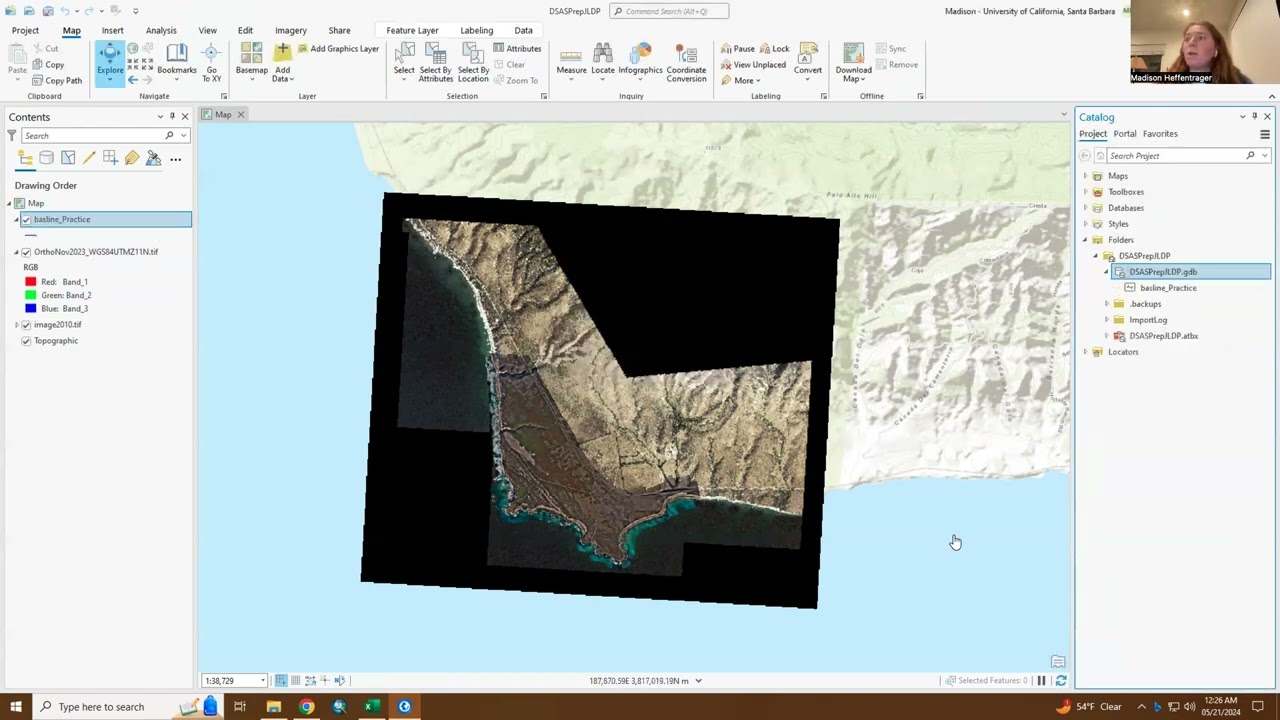This screenshot has width=1280, height=720.
Task: Open the Project tab
Action: tap(25, 30)
